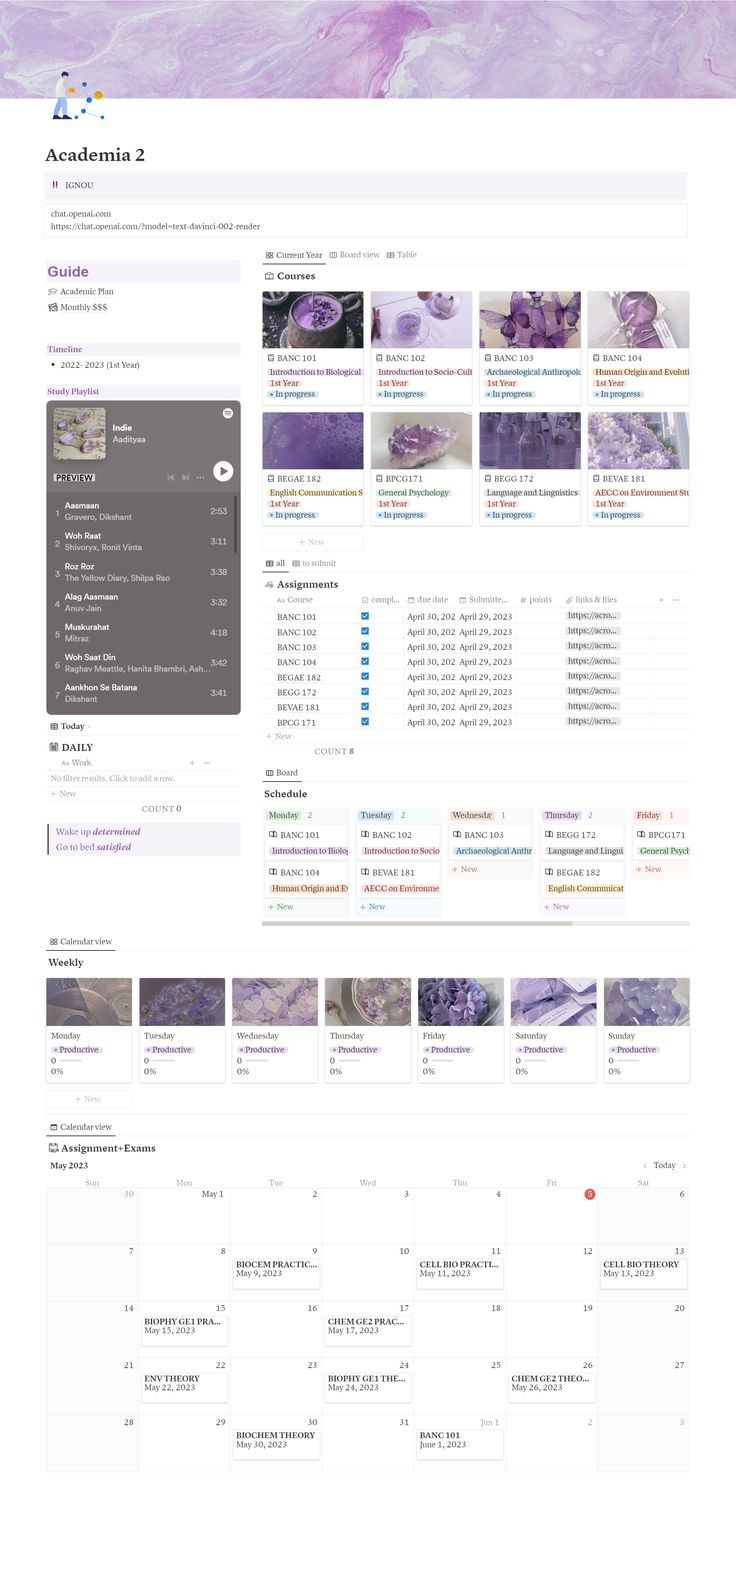Screen dimensions: 736x1592
Task: Select the Calendar view tab above Weekly
Action: tap(80, 942)
